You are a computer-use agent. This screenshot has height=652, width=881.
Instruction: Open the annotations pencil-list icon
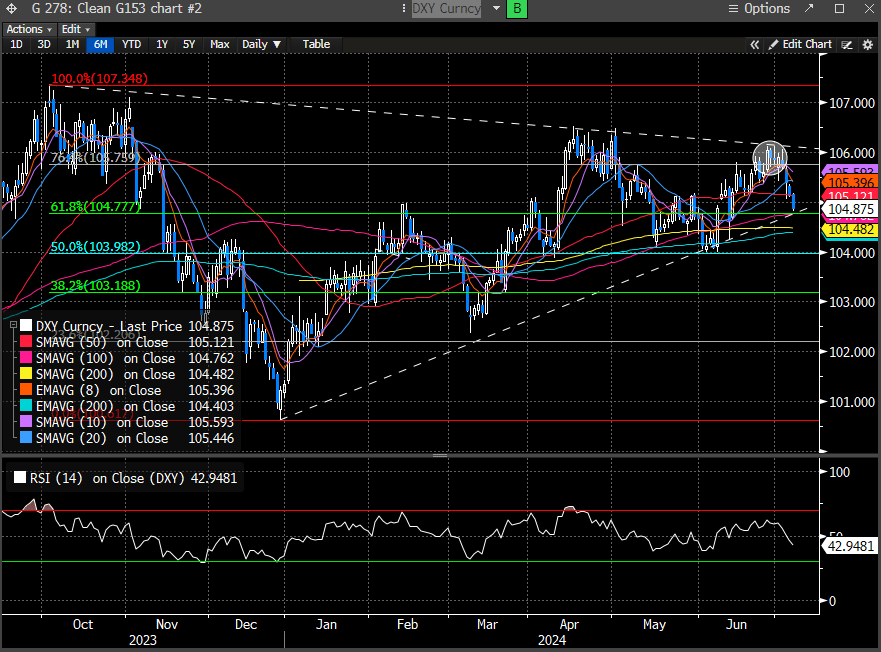(847, 44)
